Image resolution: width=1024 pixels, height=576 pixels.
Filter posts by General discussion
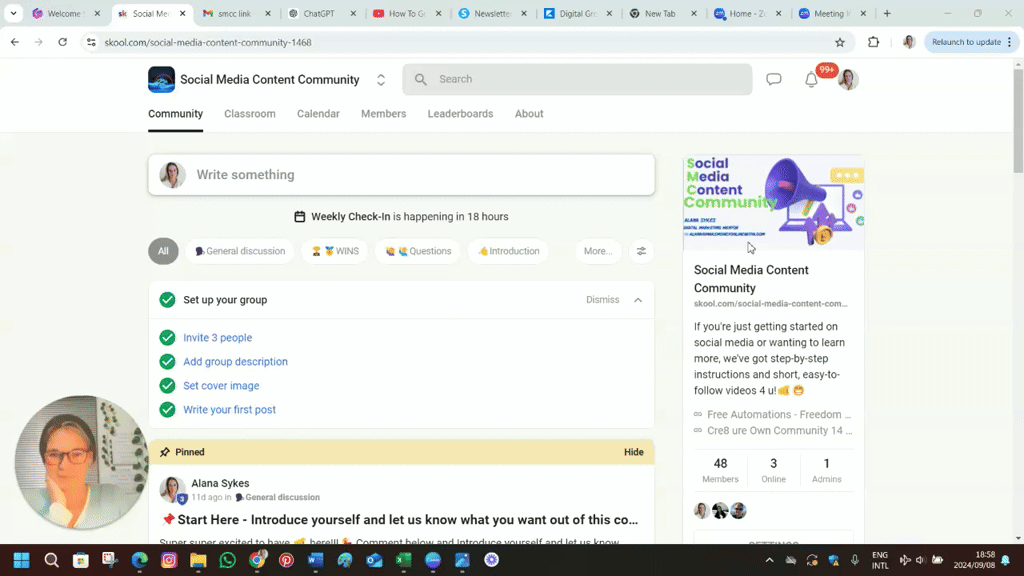pos(240,251)
